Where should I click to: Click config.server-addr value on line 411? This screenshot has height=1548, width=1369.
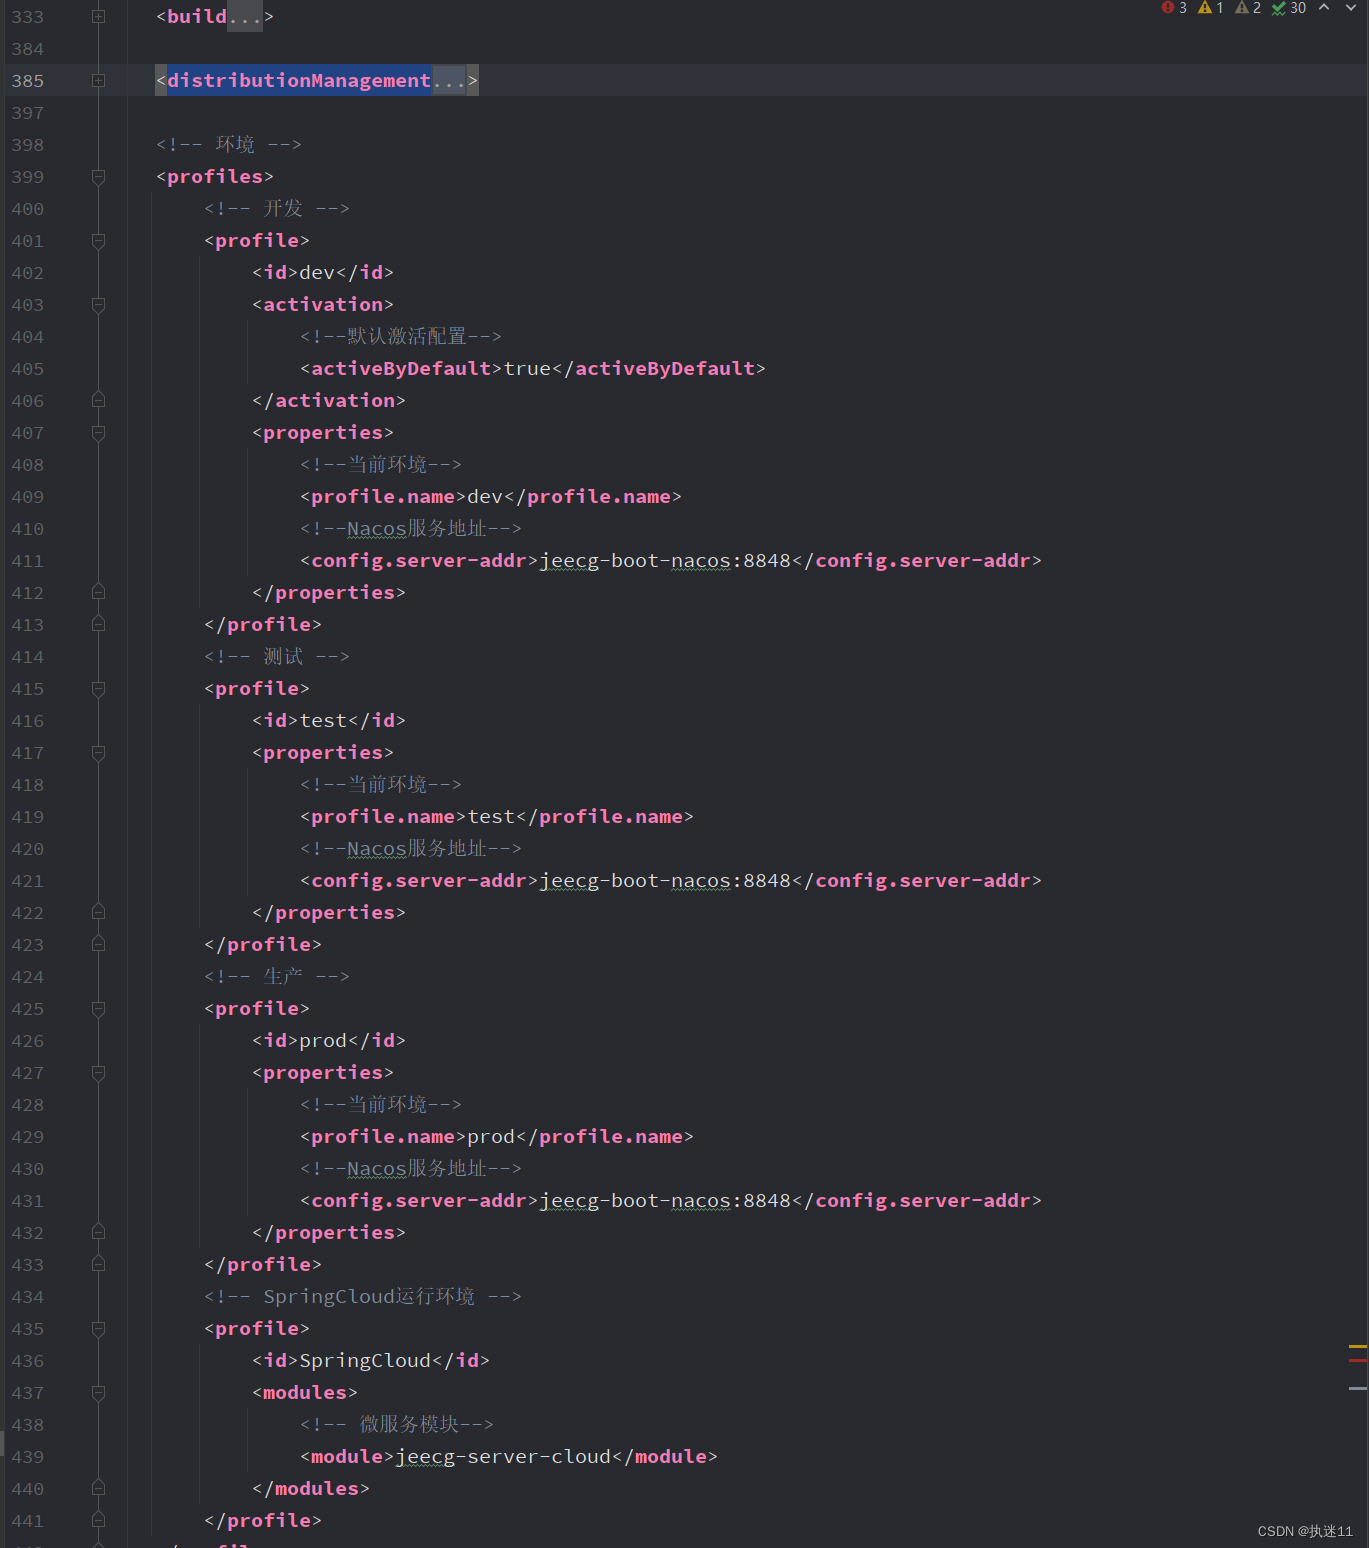[x=666, y=560]
